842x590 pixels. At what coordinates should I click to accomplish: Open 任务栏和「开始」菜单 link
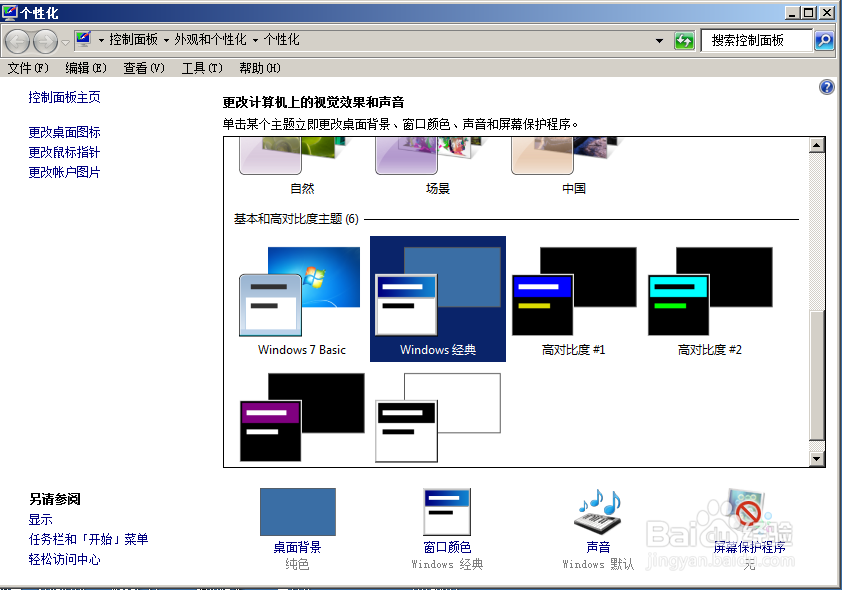[88, 539]
